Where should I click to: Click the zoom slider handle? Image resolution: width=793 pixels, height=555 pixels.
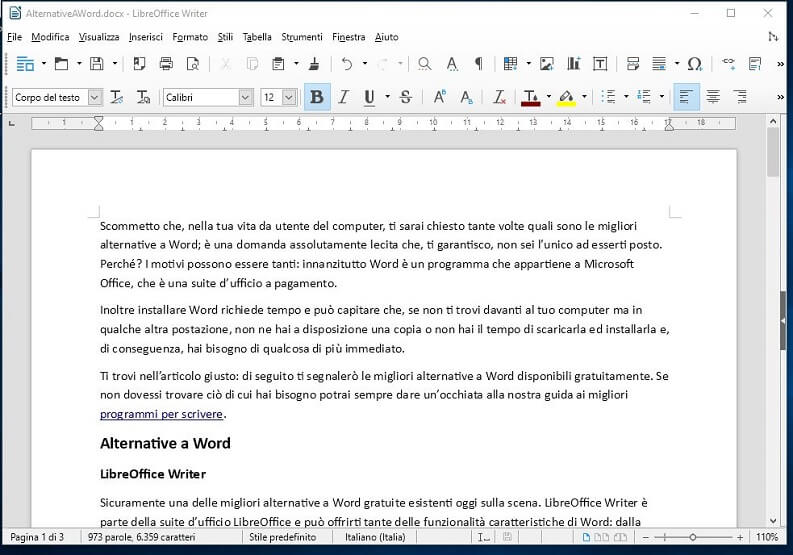click(693, 537)
